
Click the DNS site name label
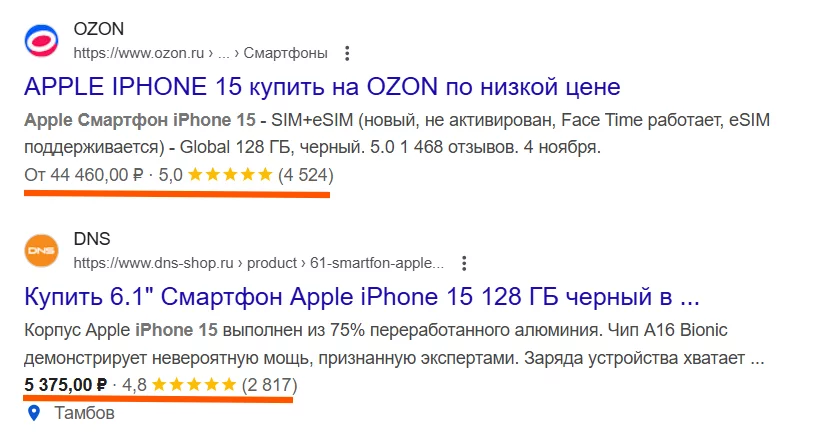pyautogui.click(x=92, y=240)
